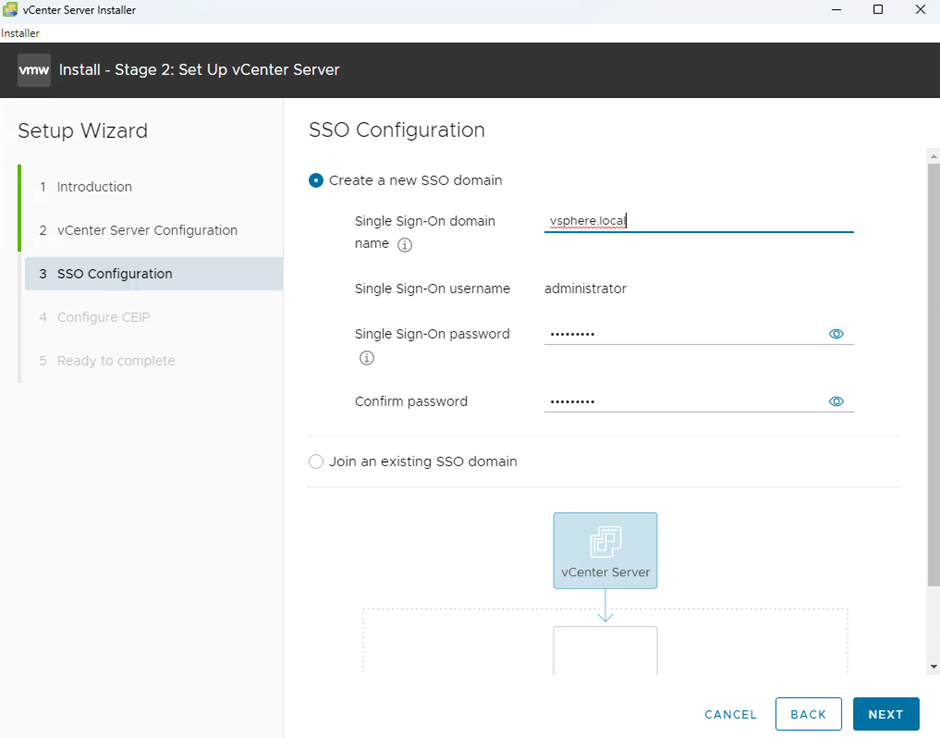Click the BACK button

coord(808,714)
